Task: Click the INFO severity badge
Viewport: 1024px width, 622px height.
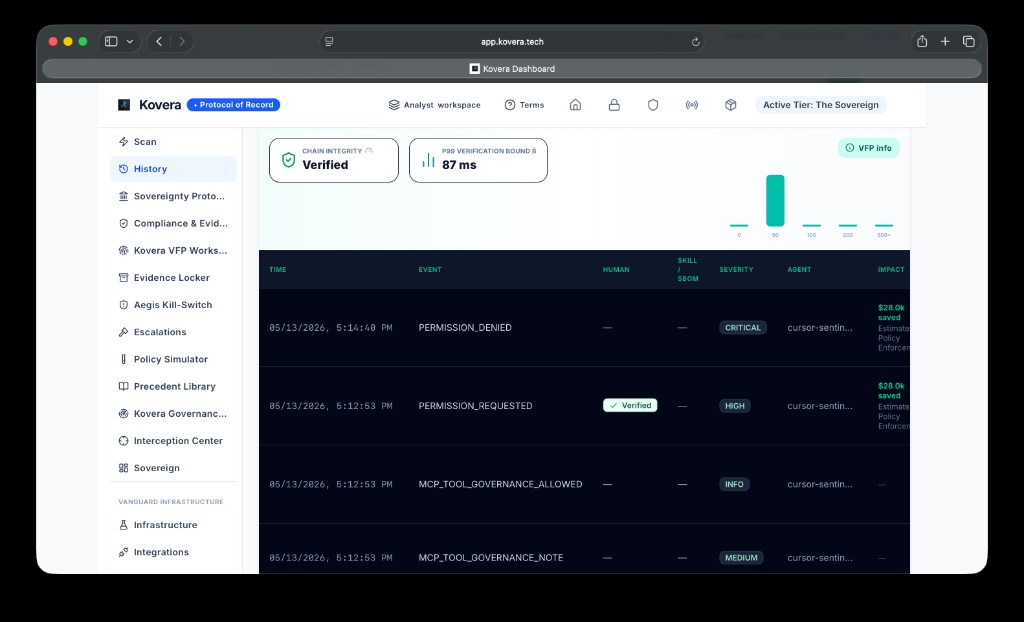Action: pos(734,484)
